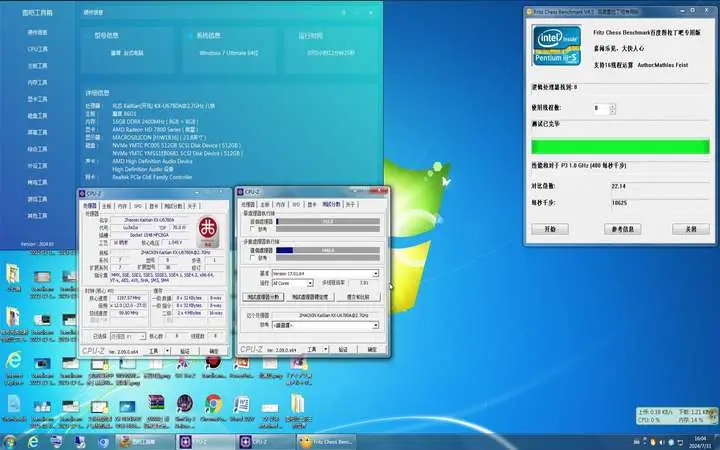Click the green Fritz benchmark progress bar
Image resolution: width=720 pixels, height=450 pixels.
620,147
